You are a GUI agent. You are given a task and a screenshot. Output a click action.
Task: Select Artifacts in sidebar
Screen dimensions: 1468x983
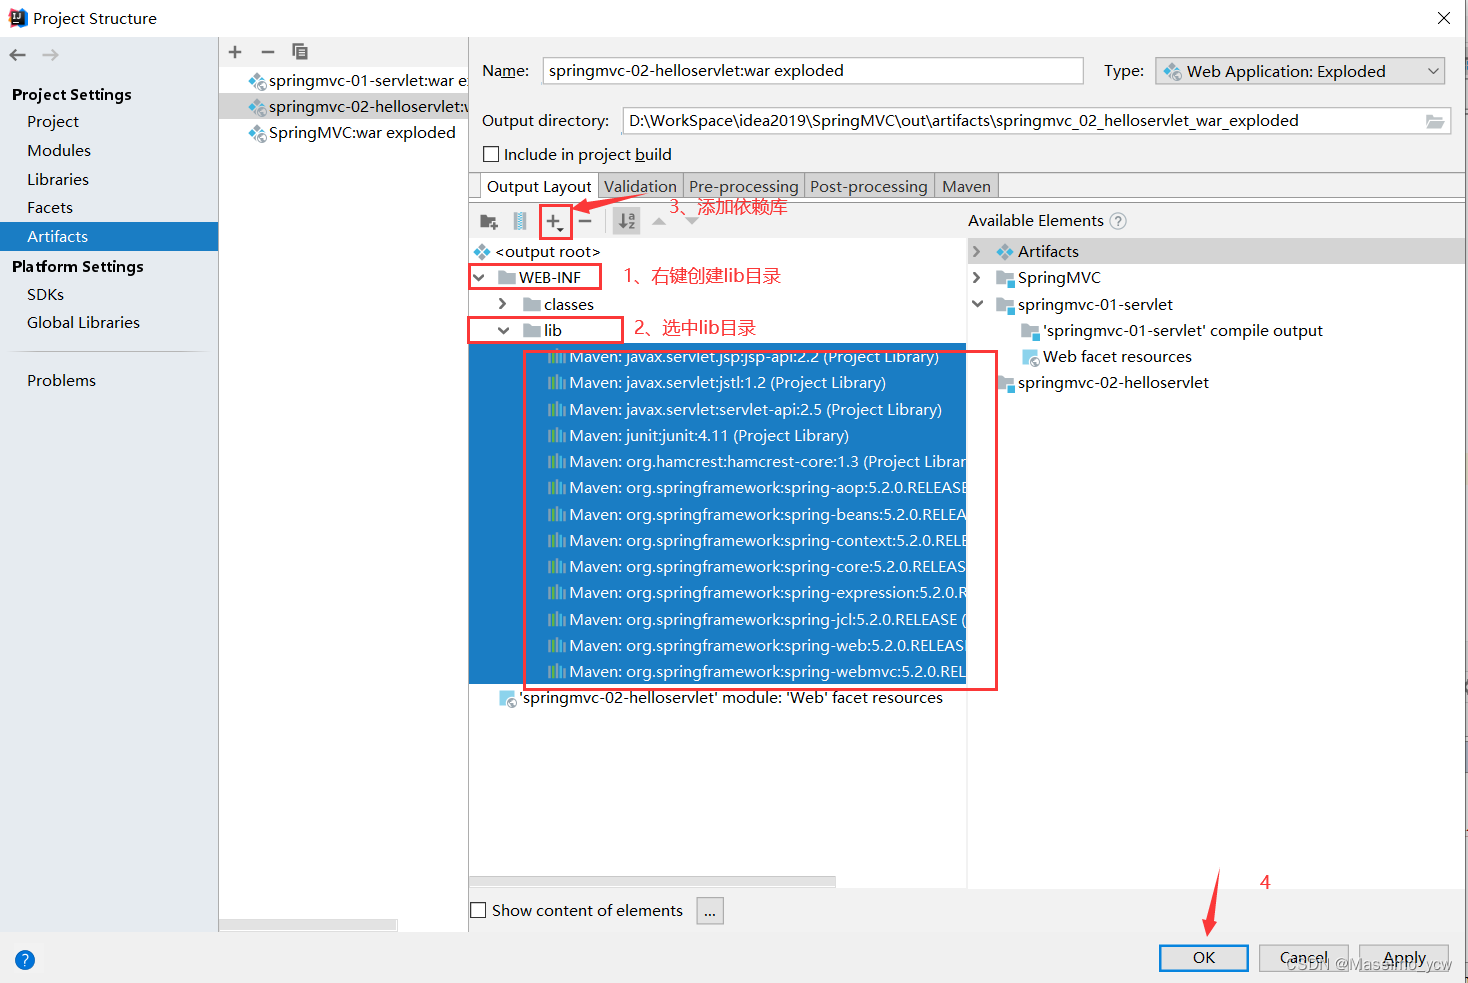[109, 236]
